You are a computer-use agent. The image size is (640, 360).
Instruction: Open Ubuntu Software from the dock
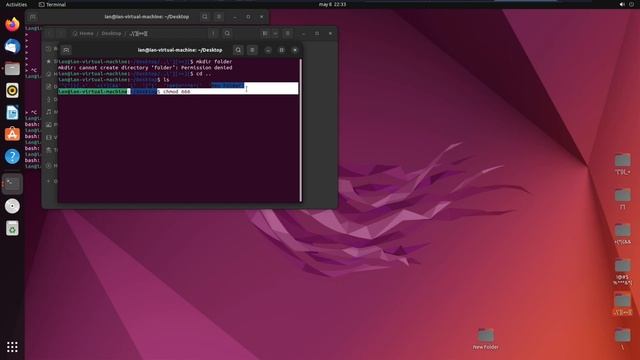(x=12, y=134)
